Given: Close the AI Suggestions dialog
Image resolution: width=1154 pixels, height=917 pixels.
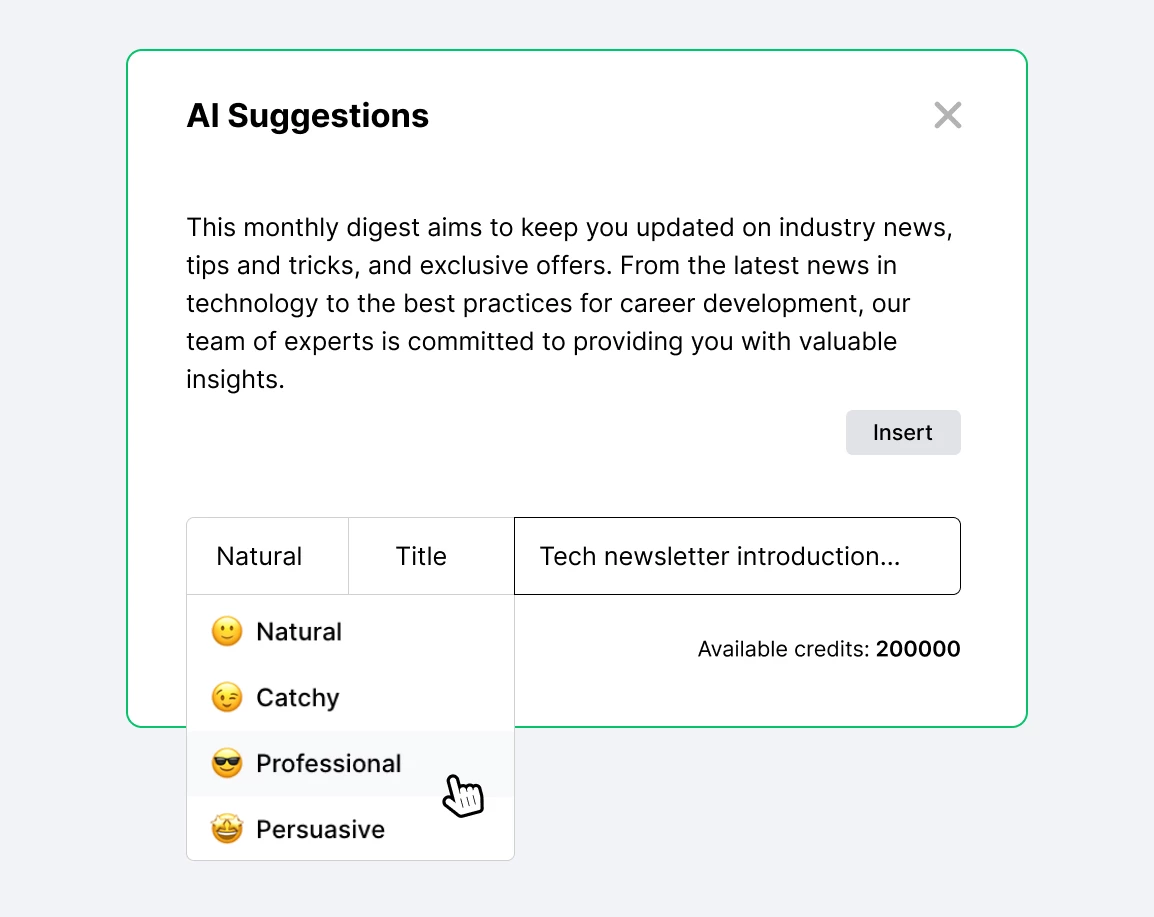Looking at the screenshot, I should click(947, 115).
